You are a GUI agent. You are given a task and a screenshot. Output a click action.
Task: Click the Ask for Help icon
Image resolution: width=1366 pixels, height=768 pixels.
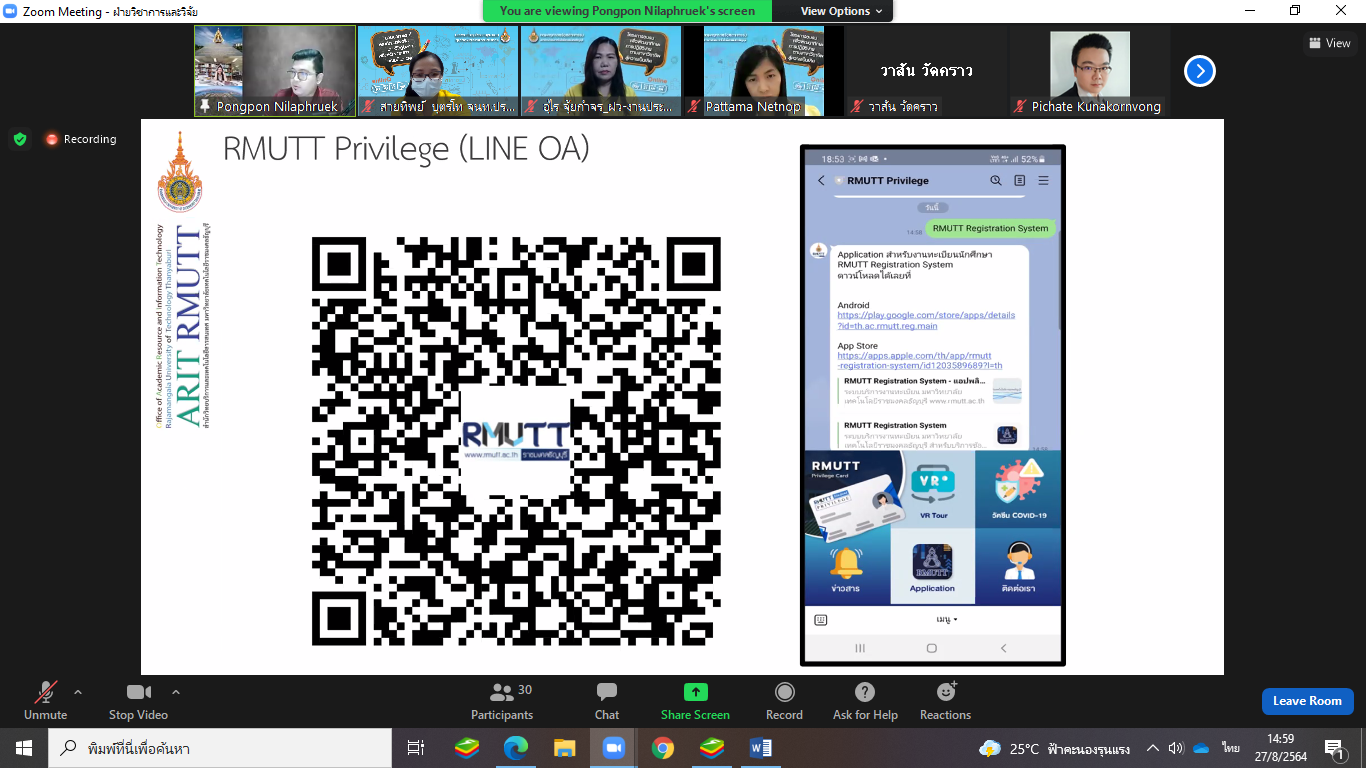coord(865,692)
